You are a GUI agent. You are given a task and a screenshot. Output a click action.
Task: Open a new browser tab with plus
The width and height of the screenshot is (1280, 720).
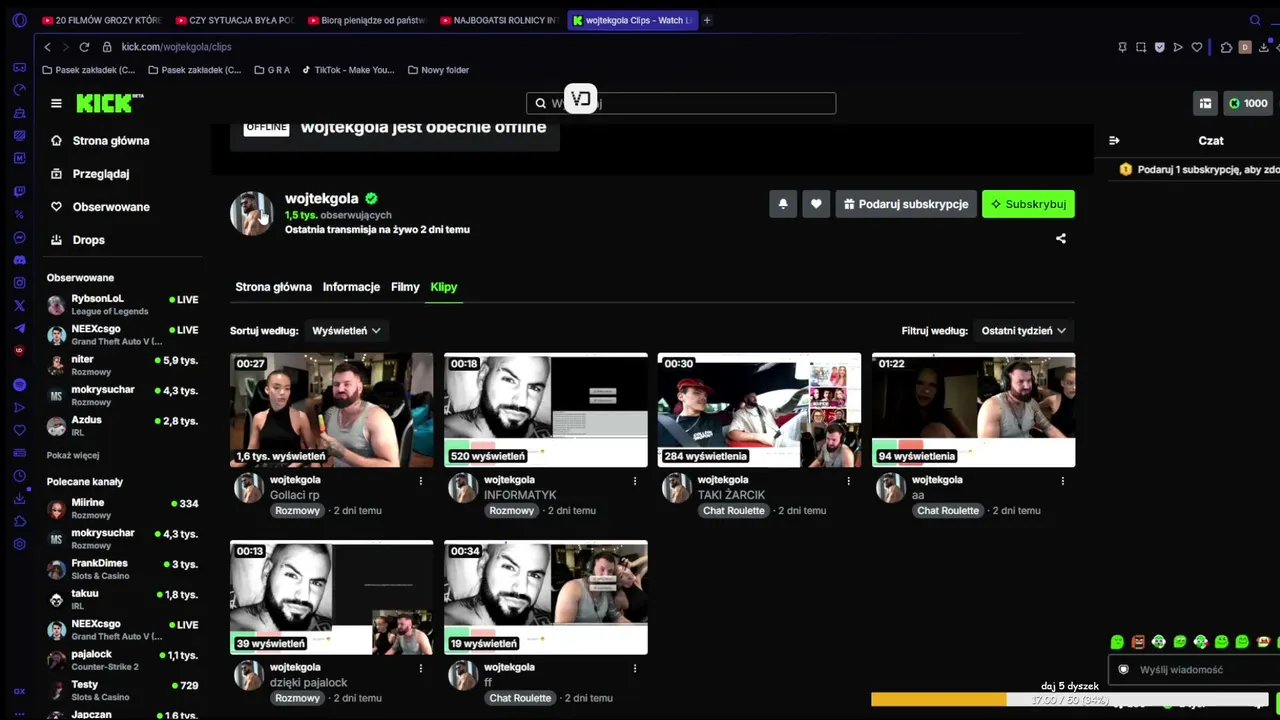707,20
